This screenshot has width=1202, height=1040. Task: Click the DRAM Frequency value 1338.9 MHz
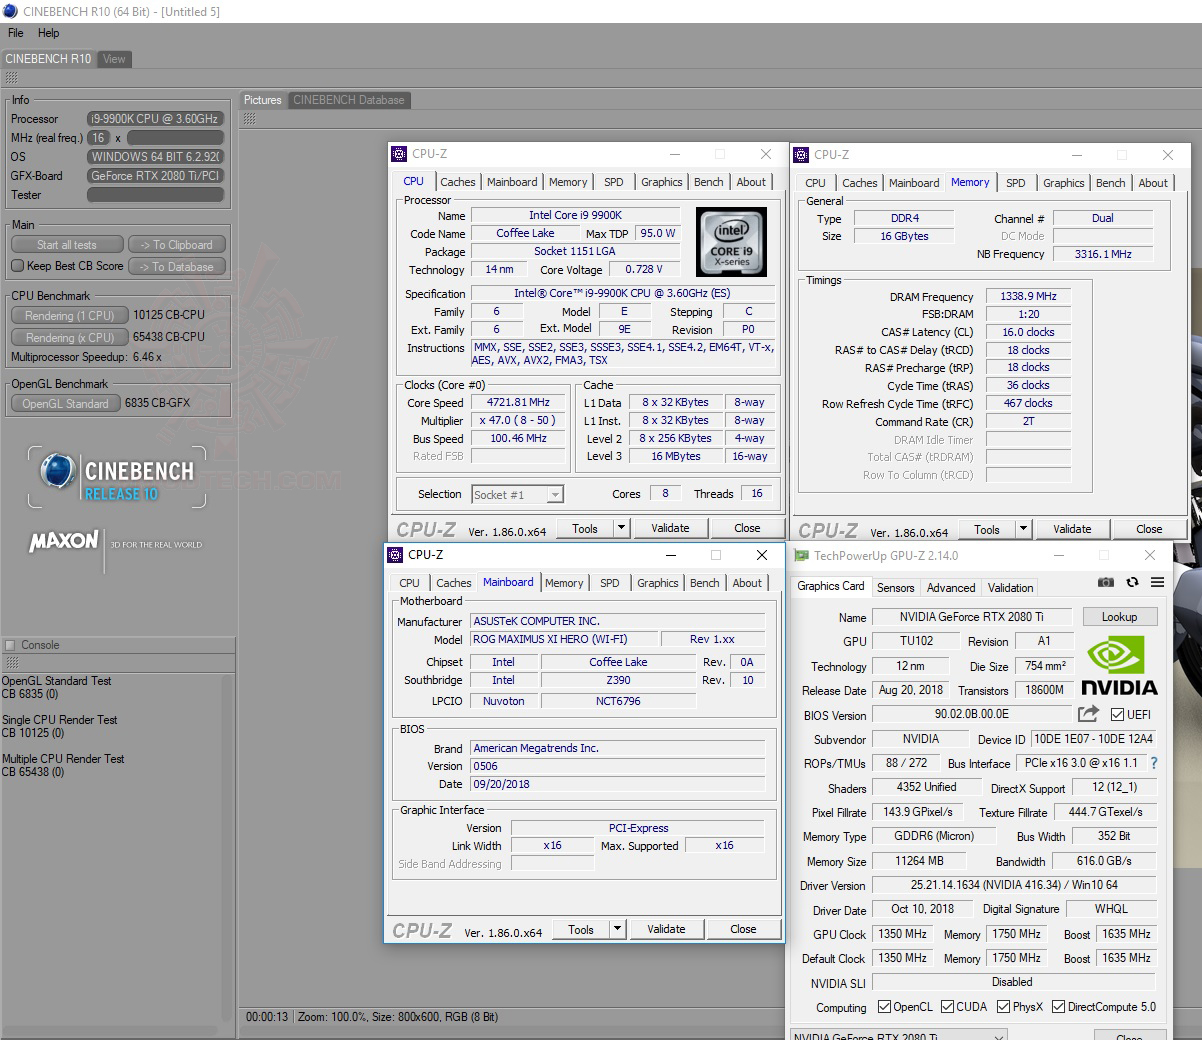1028,296
